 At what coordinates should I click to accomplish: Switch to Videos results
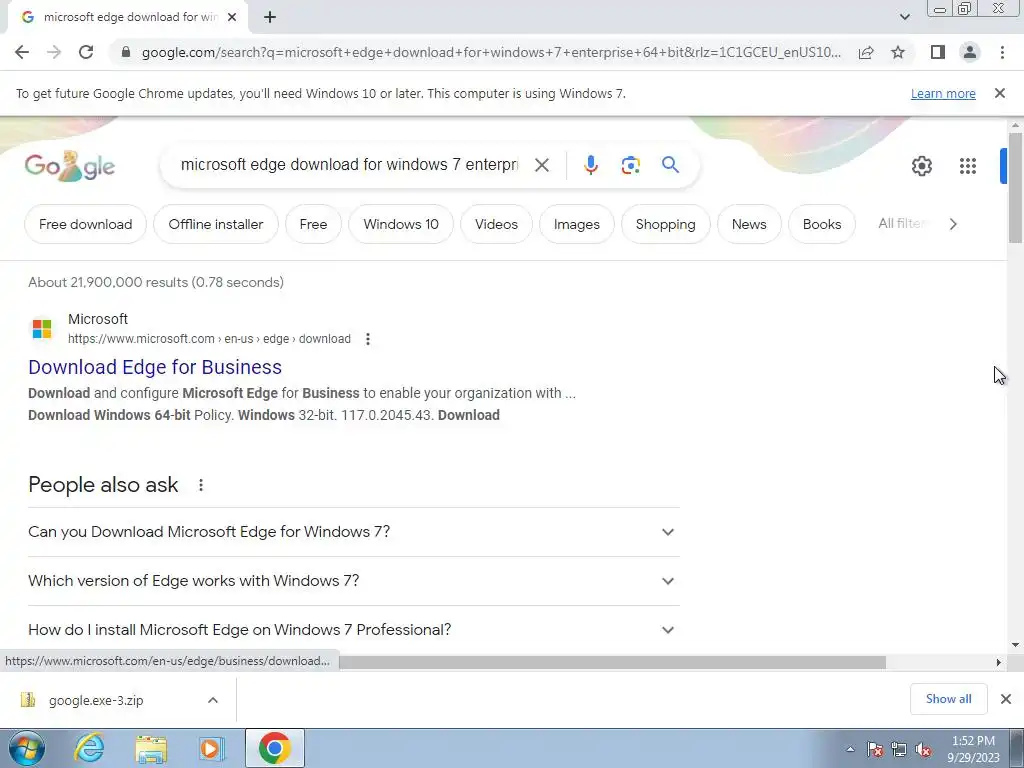(496, 224)
